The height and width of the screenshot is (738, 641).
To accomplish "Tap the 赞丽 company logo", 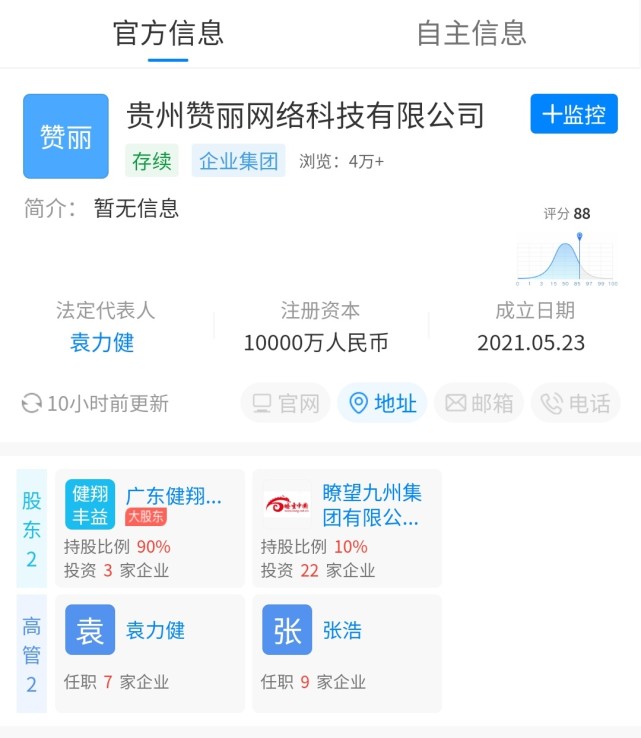I will coord(66,136).
